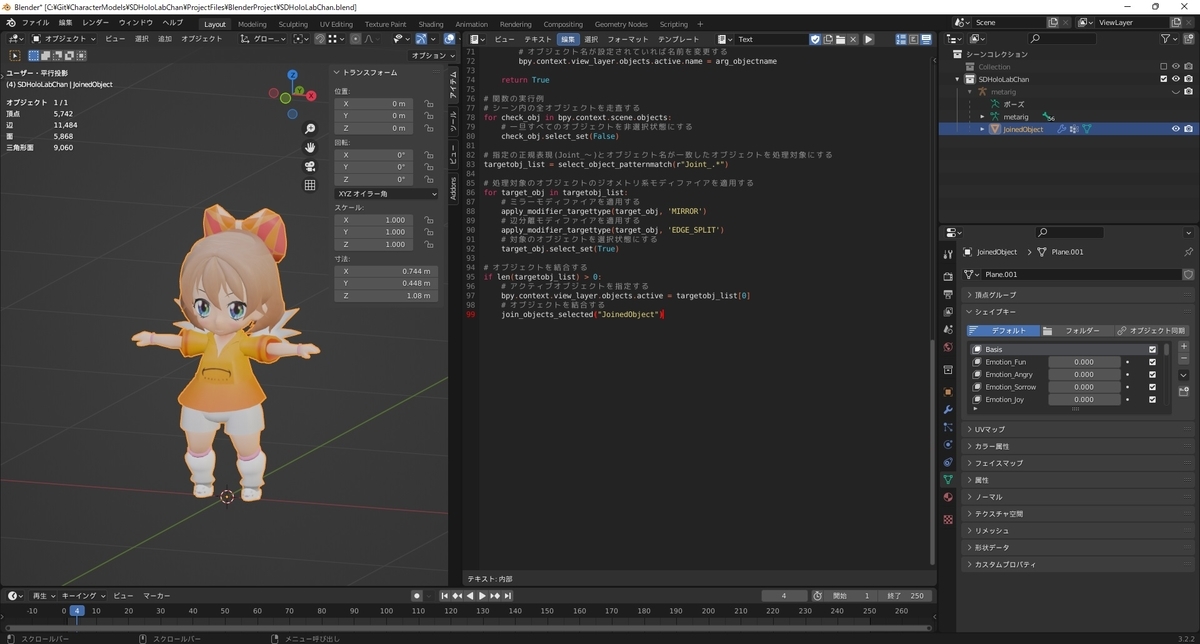This screenshot has height=644, width=1200.
Task: Toggle line numbers display in text editor
Action: point(900,39)
